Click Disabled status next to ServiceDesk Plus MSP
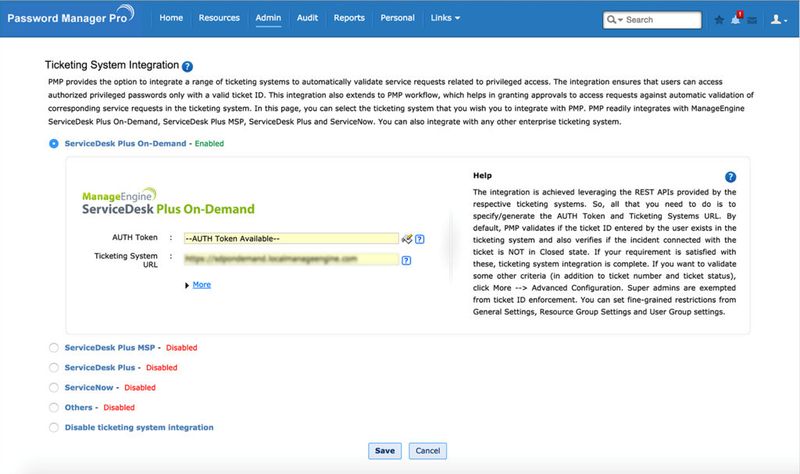Image resolution: width=800 pixels, height=474 pixels. [182, 347]
